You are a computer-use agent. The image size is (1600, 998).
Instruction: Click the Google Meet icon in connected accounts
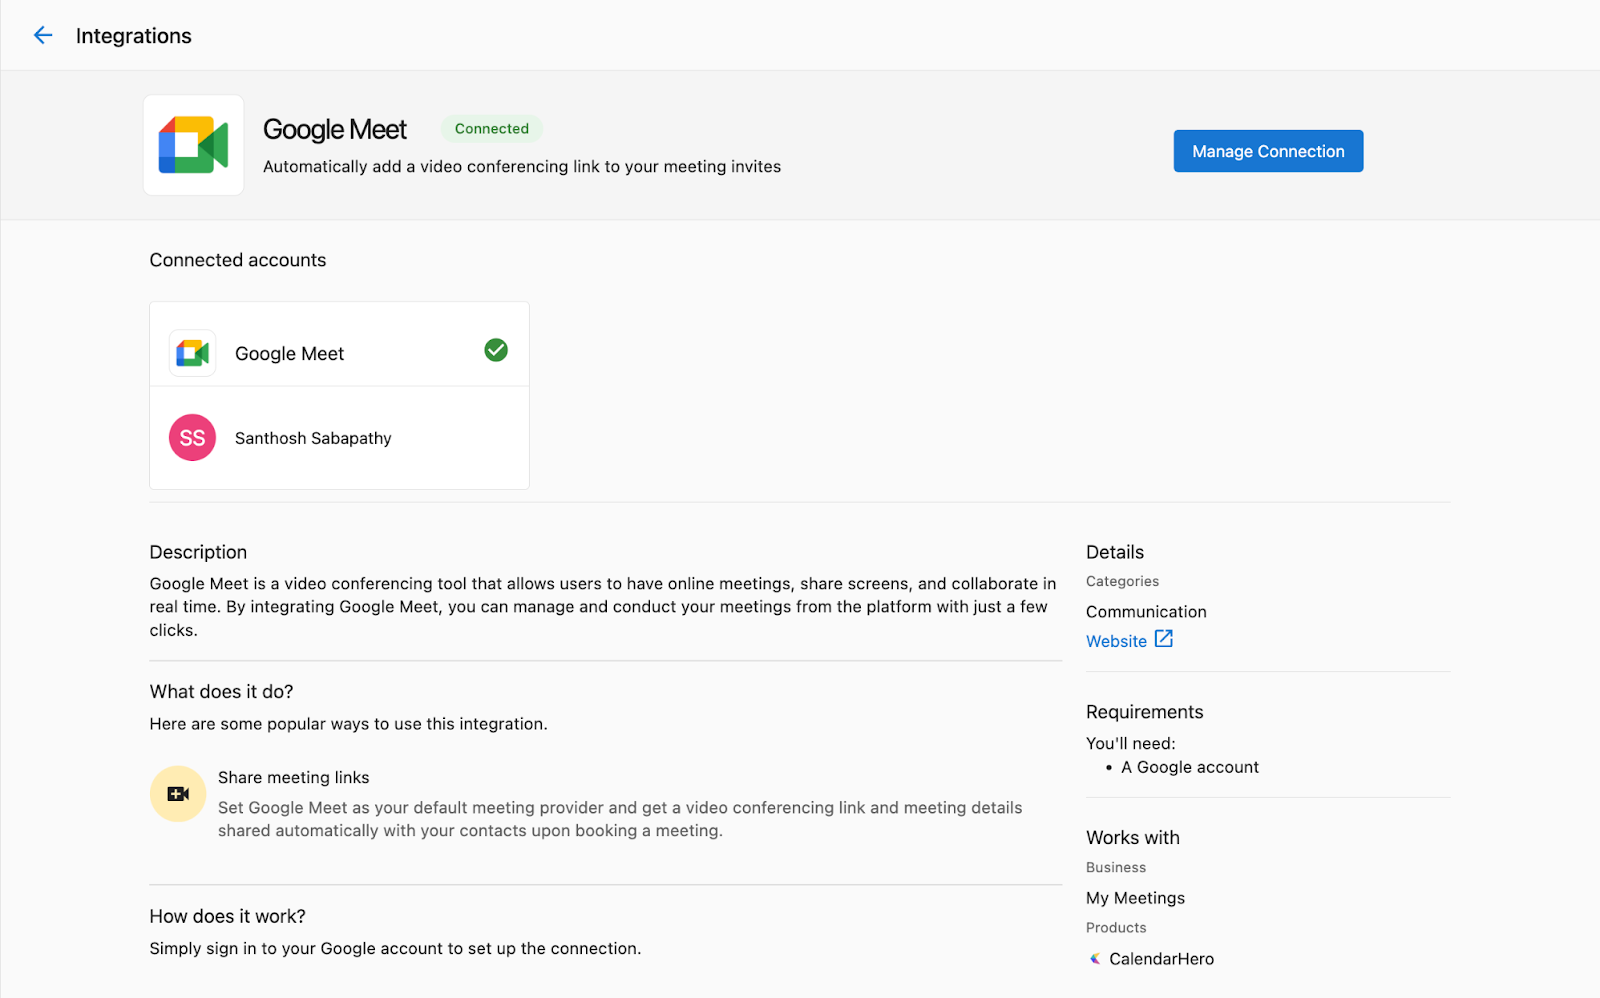192,353
